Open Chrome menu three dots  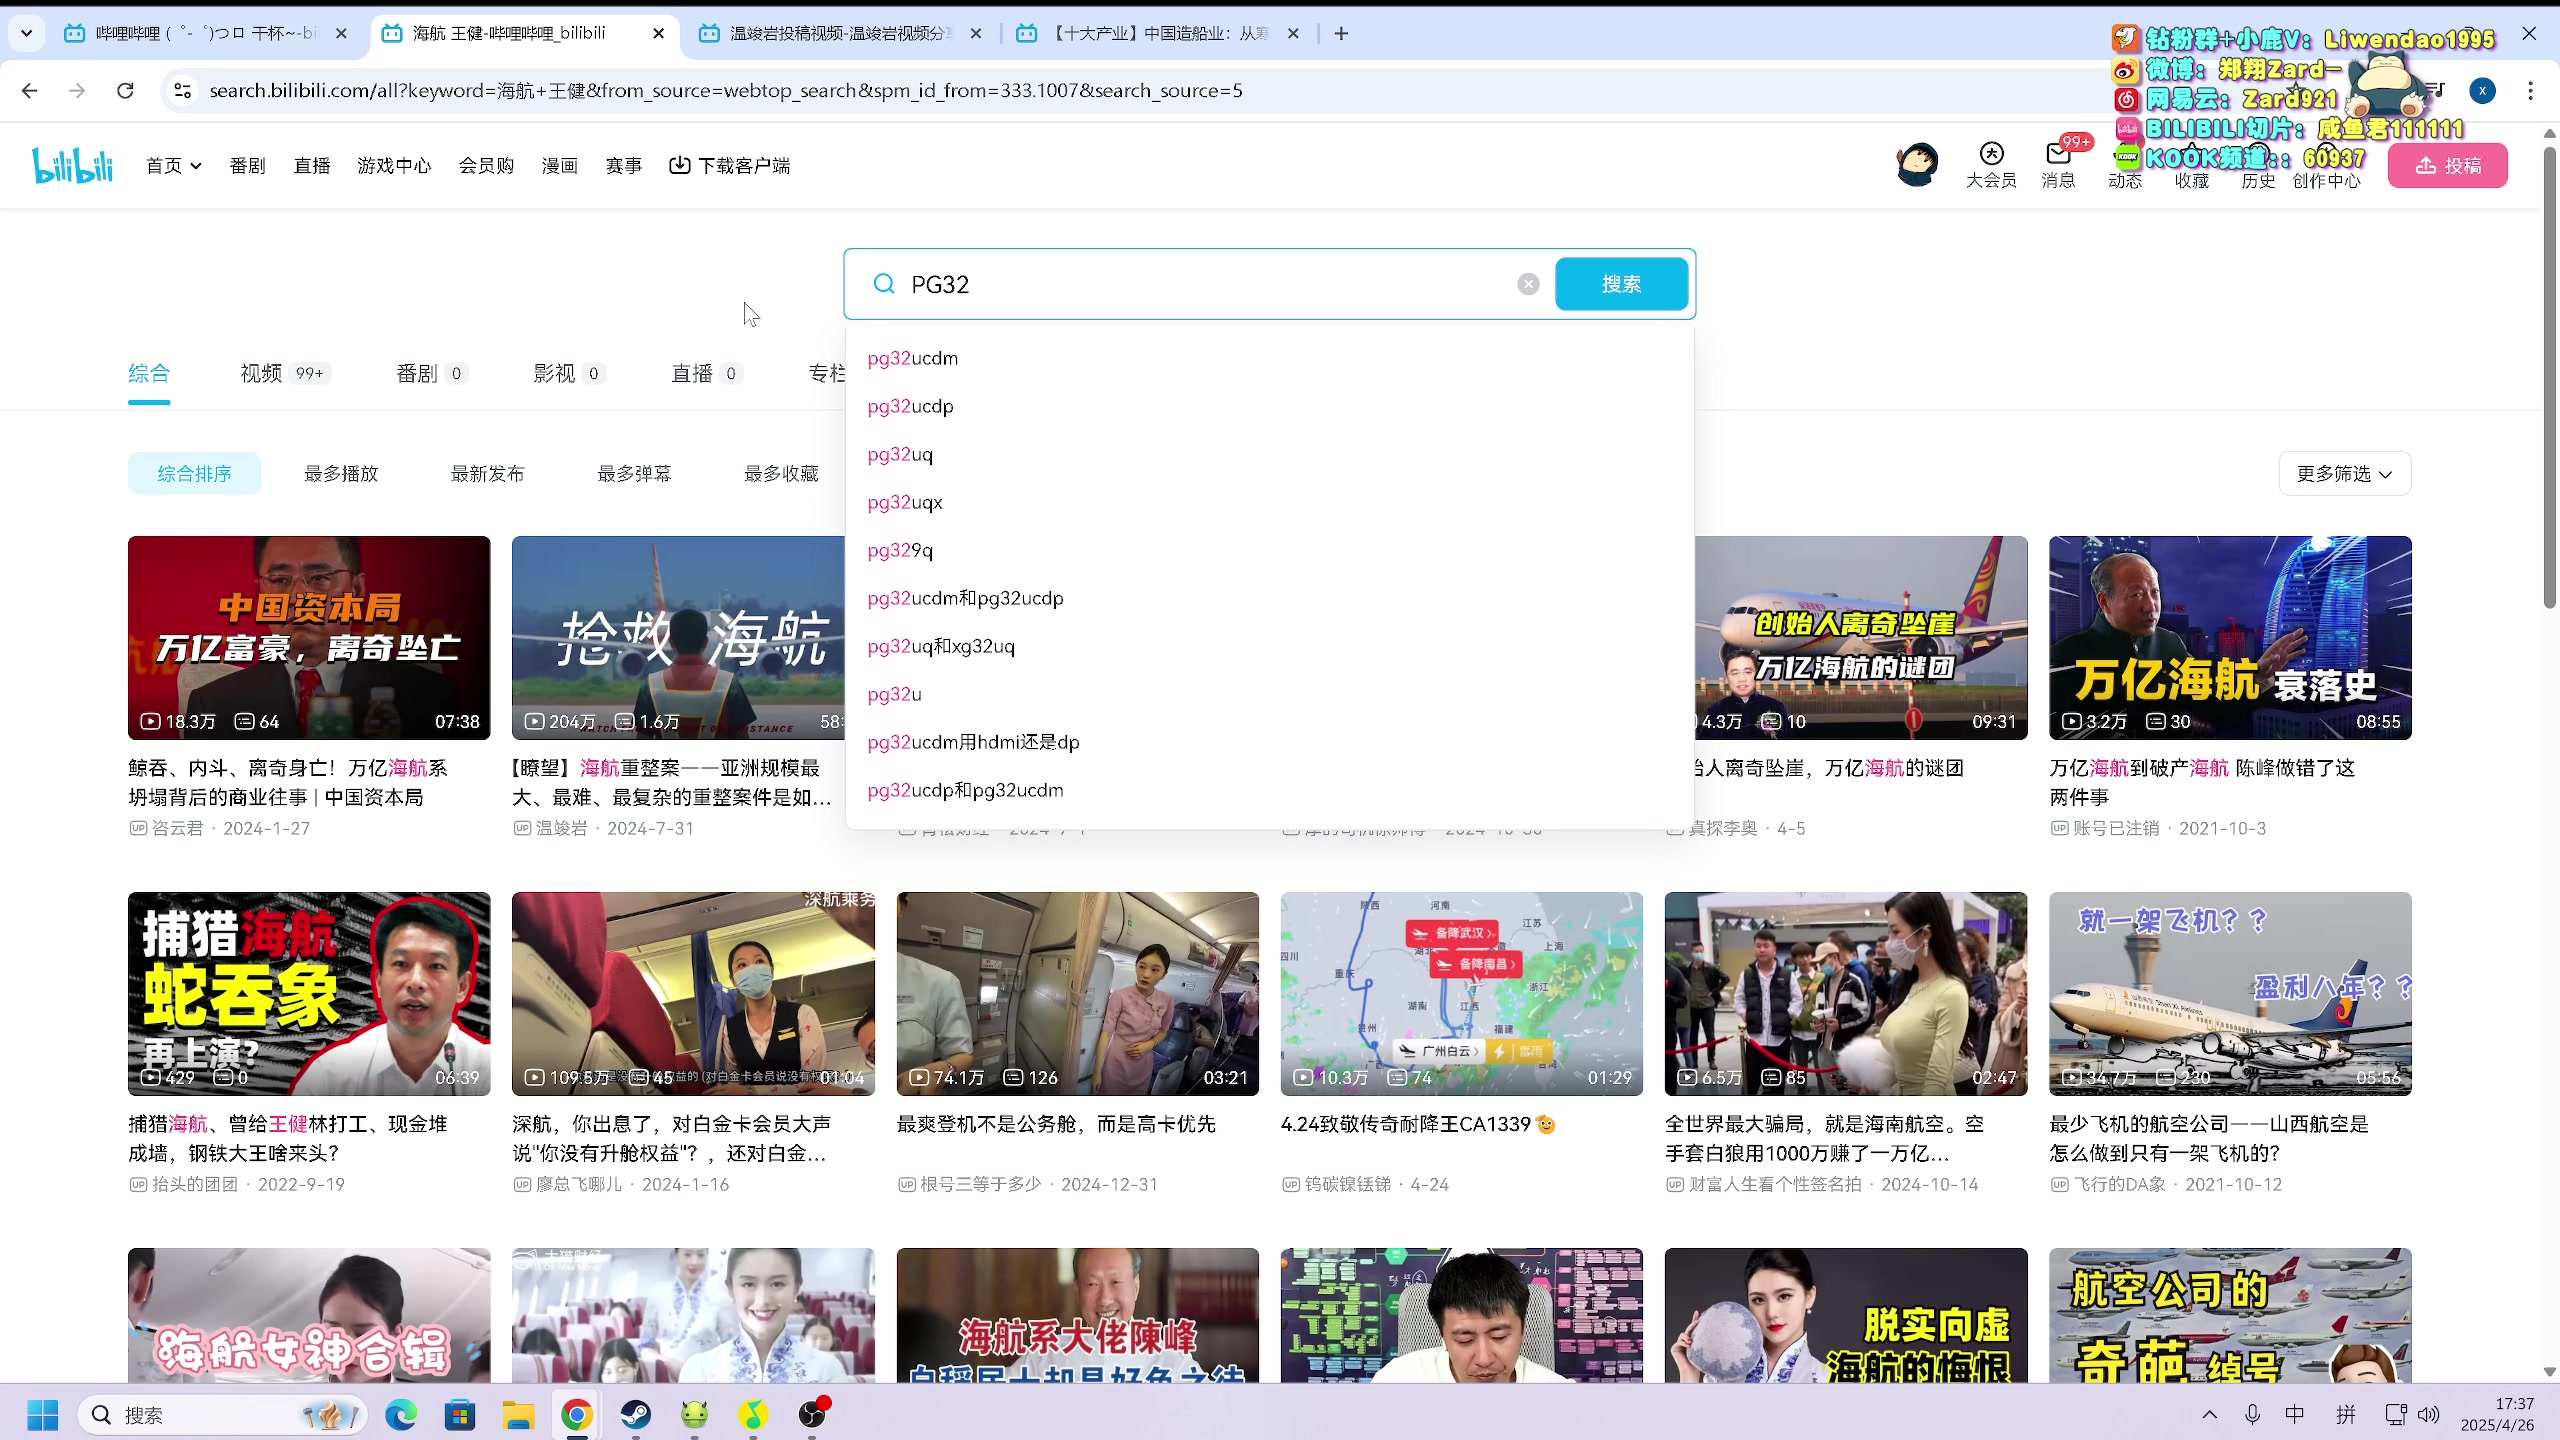pos(2531,91)
